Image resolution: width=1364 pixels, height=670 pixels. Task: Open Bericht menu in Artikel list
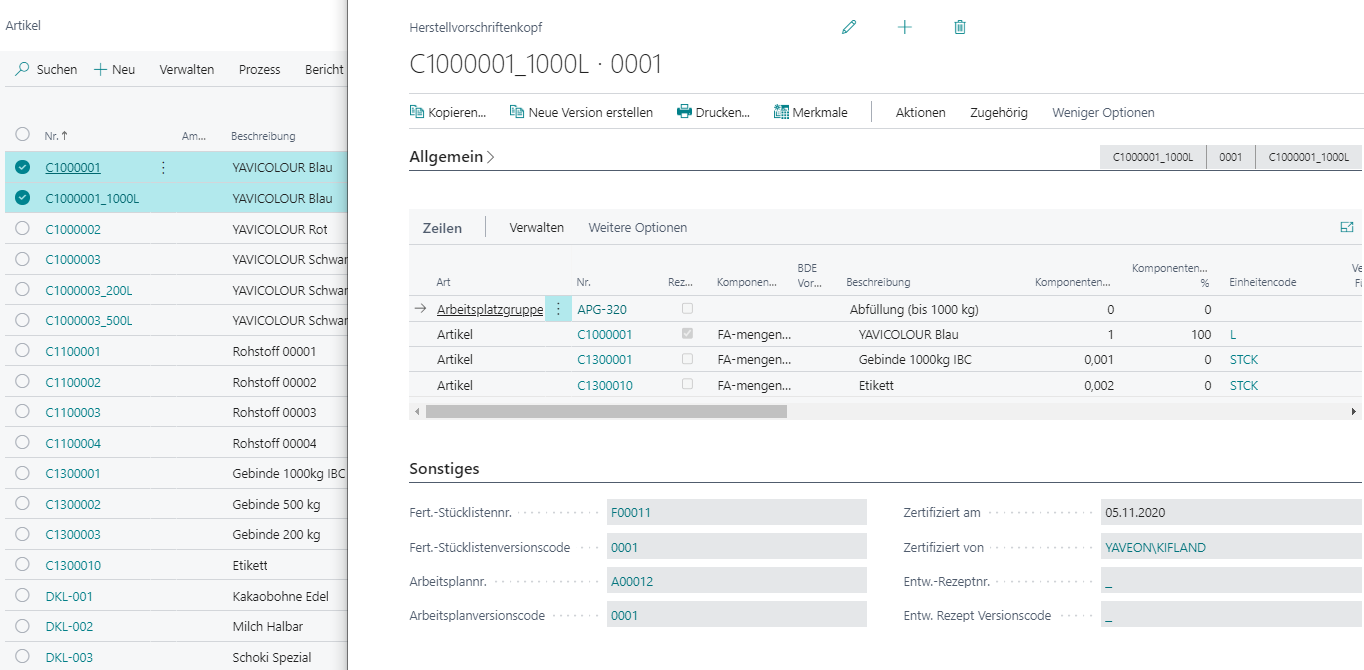(324, 69)
